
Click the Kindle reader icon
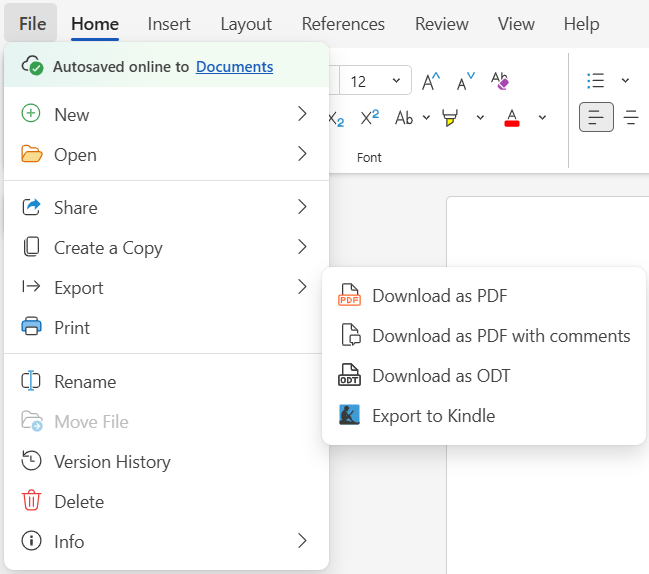349,415
